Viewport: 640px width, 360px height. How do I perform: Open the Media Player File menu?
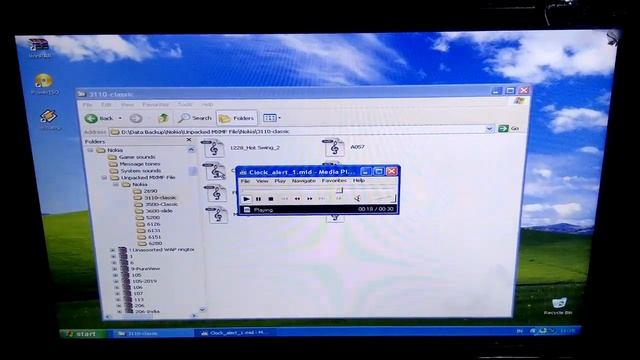pos(245,181)
